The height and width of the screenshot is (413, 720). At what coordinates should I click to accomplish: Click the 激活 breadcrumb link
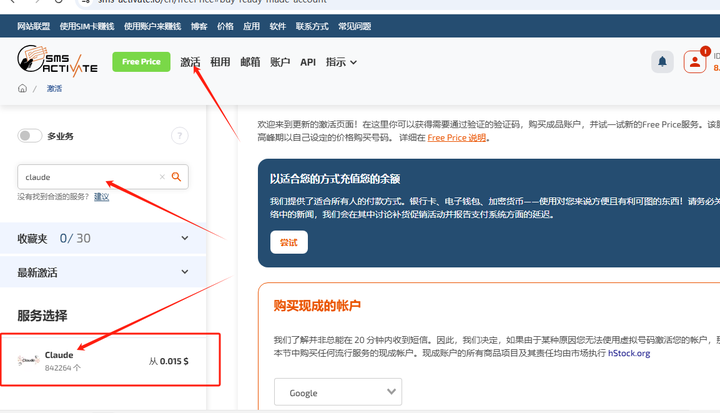(x=54, y=88)
